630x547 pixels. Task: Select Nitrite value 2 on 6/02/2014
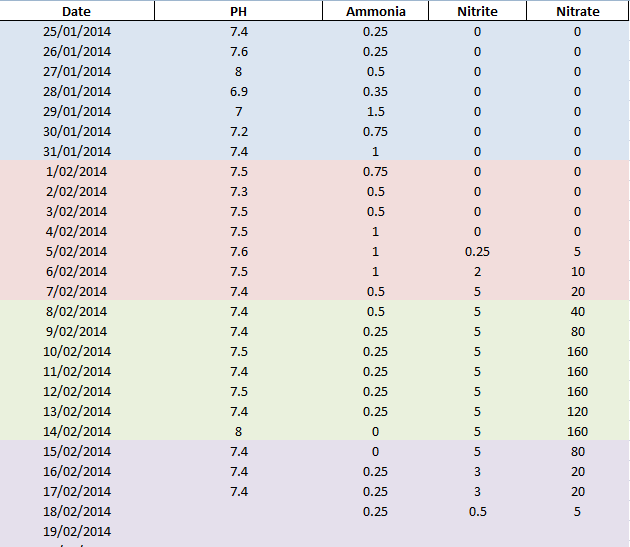tap(477, 271)
